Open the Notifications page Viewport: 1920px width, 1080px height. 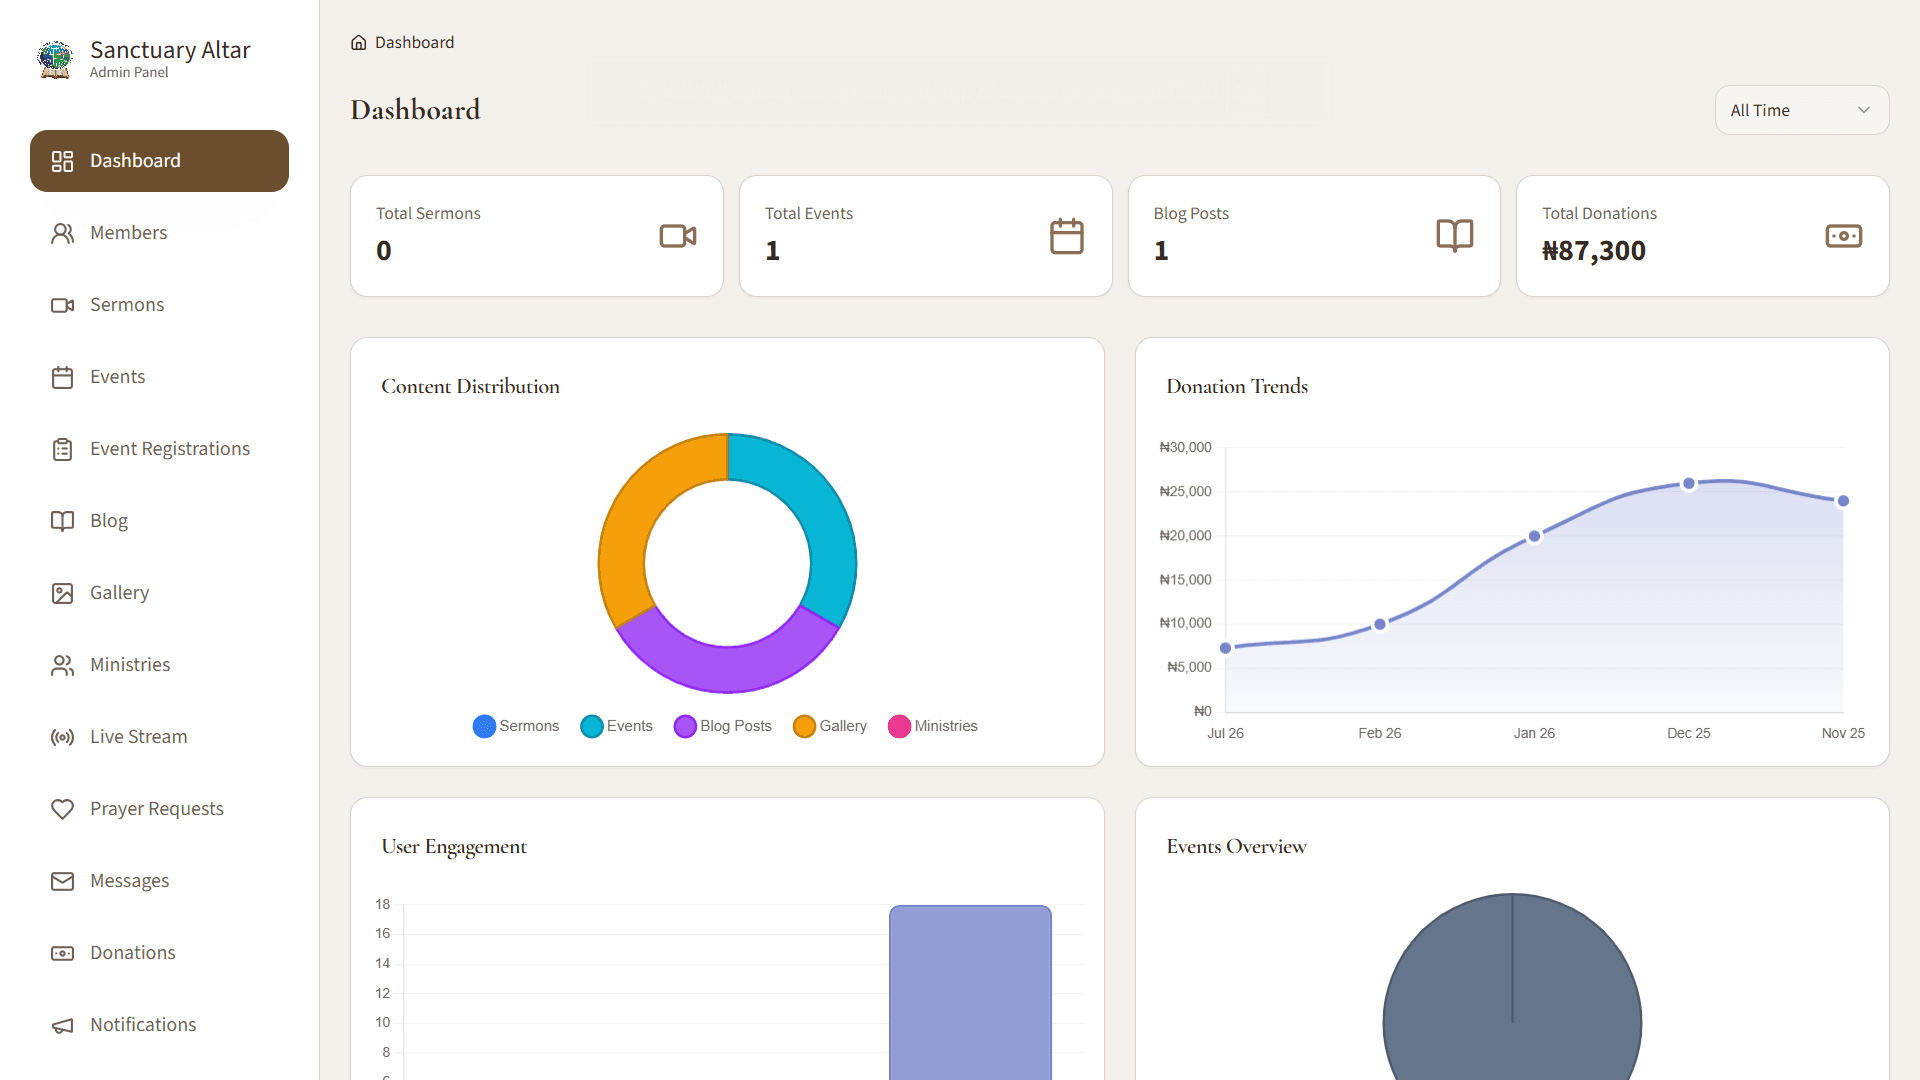coord(160,1025)
